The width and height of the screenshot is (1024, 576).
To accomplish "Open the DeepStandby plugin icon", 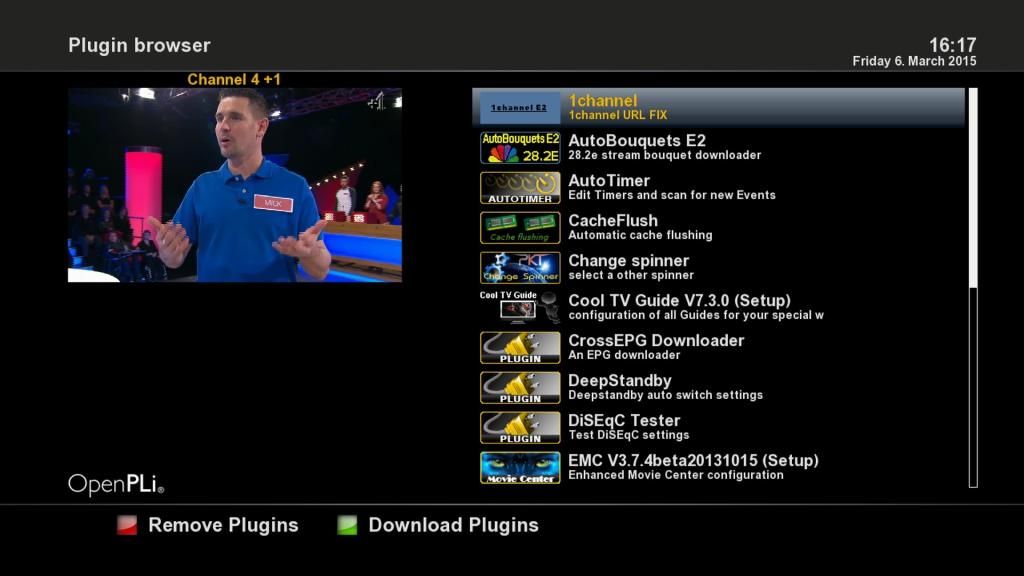I will pyautogui.click(x=520, y=387).
